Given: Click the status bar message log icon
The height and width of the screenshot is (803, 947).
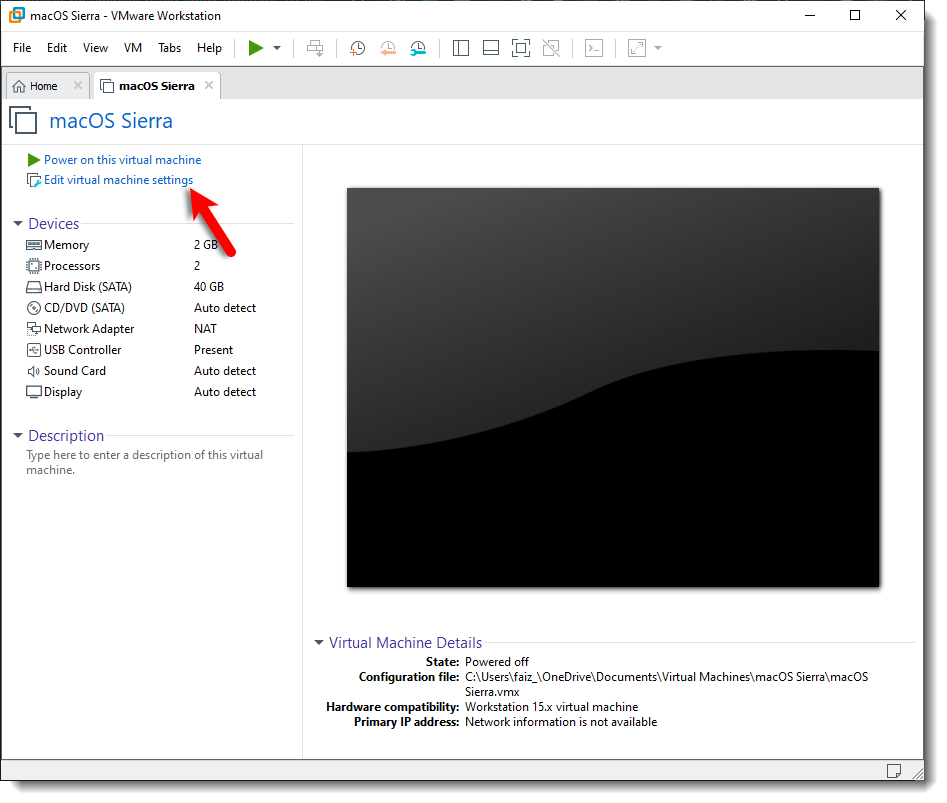Looking at the screenshot, I should coord(894,771).
